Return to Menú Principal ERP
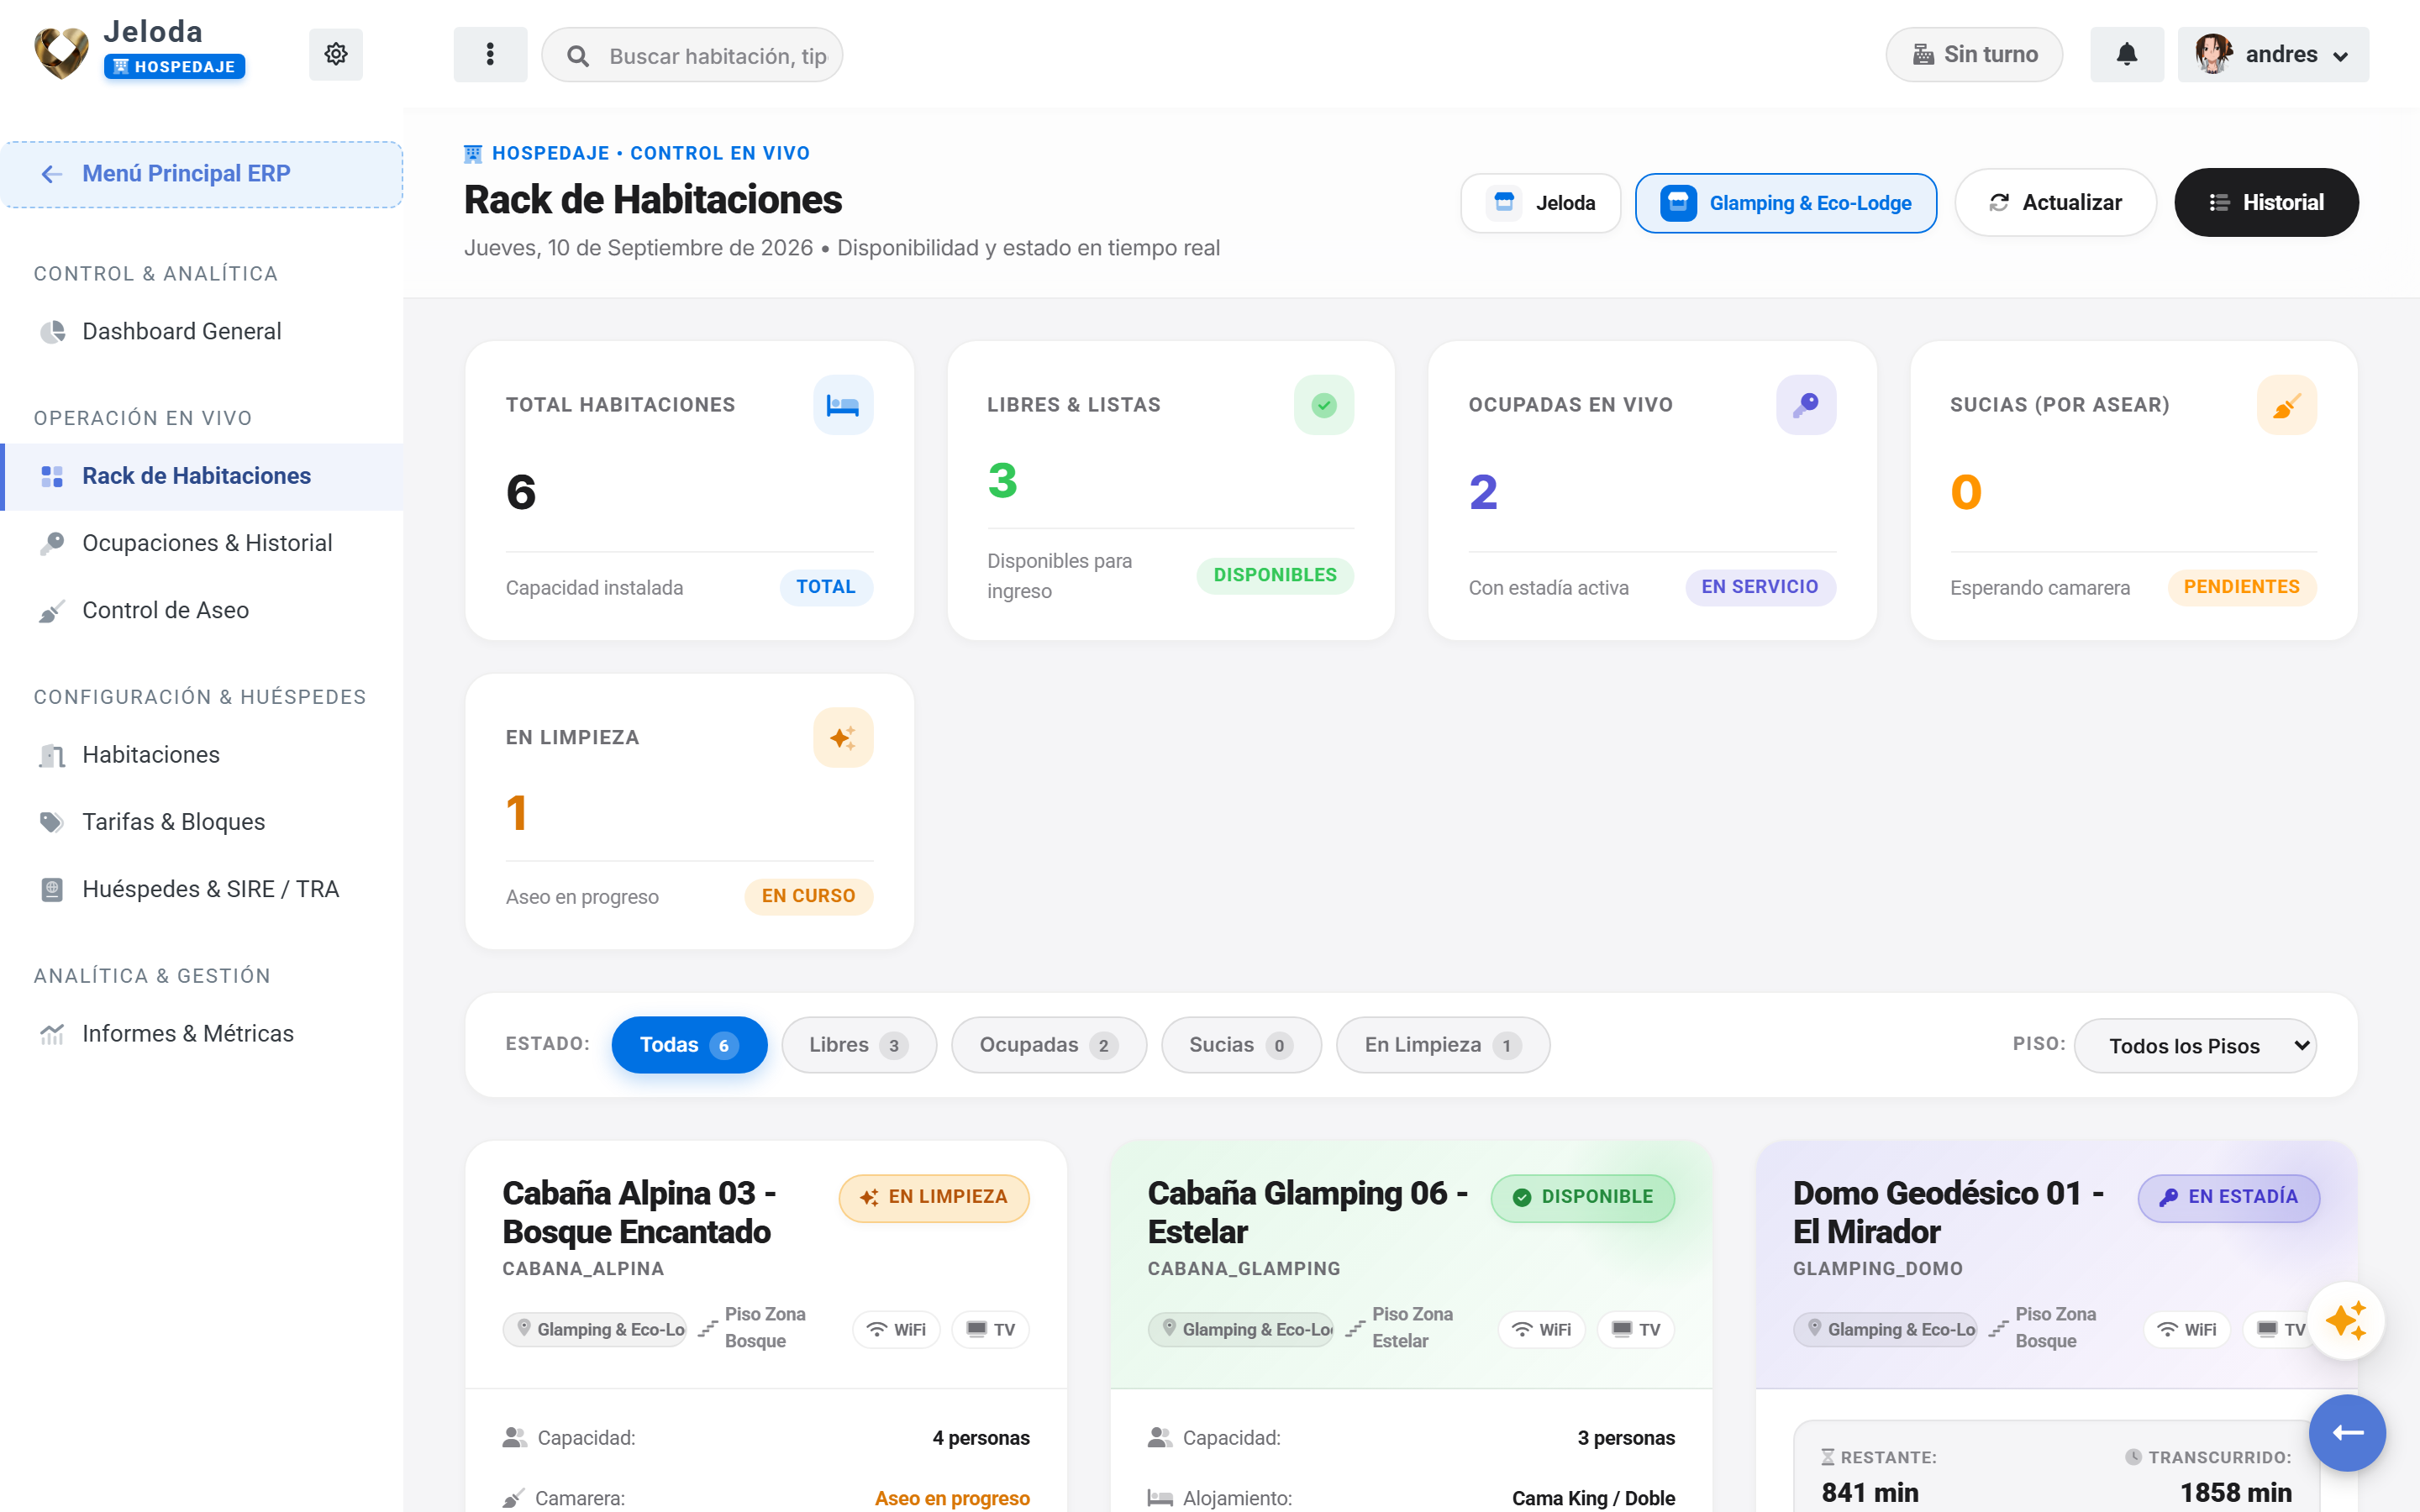 [x=202, y=174]
